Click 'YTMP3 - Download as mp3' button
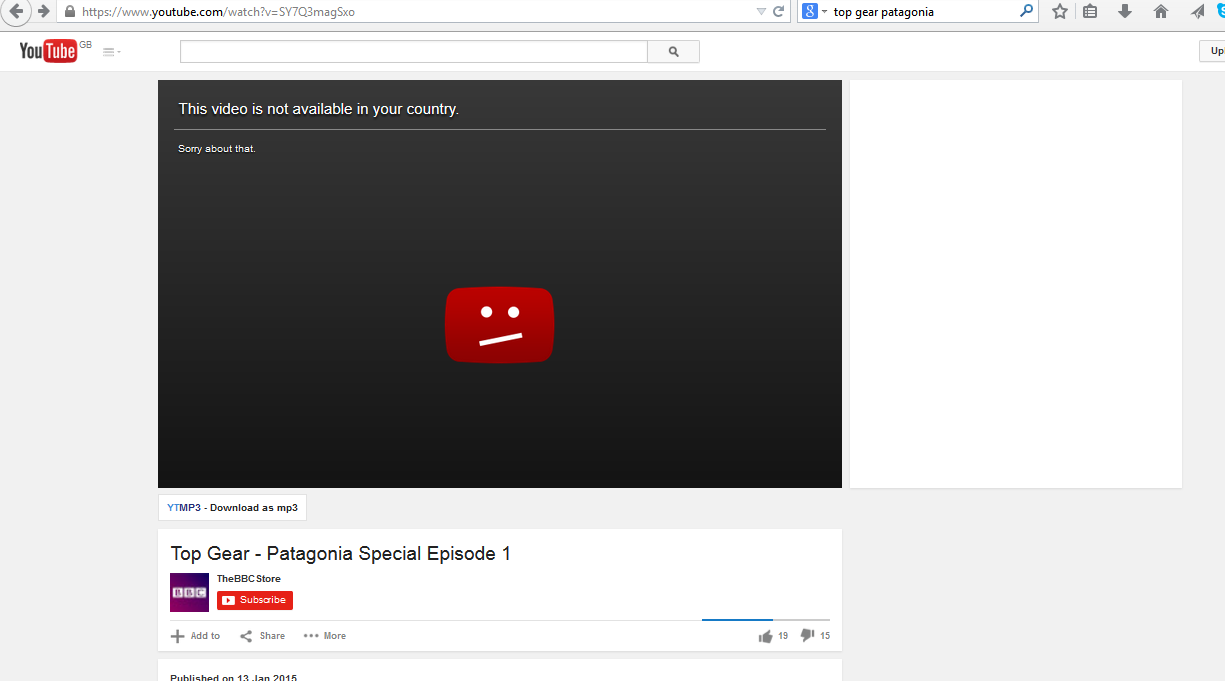 click(x=233, y=508)
